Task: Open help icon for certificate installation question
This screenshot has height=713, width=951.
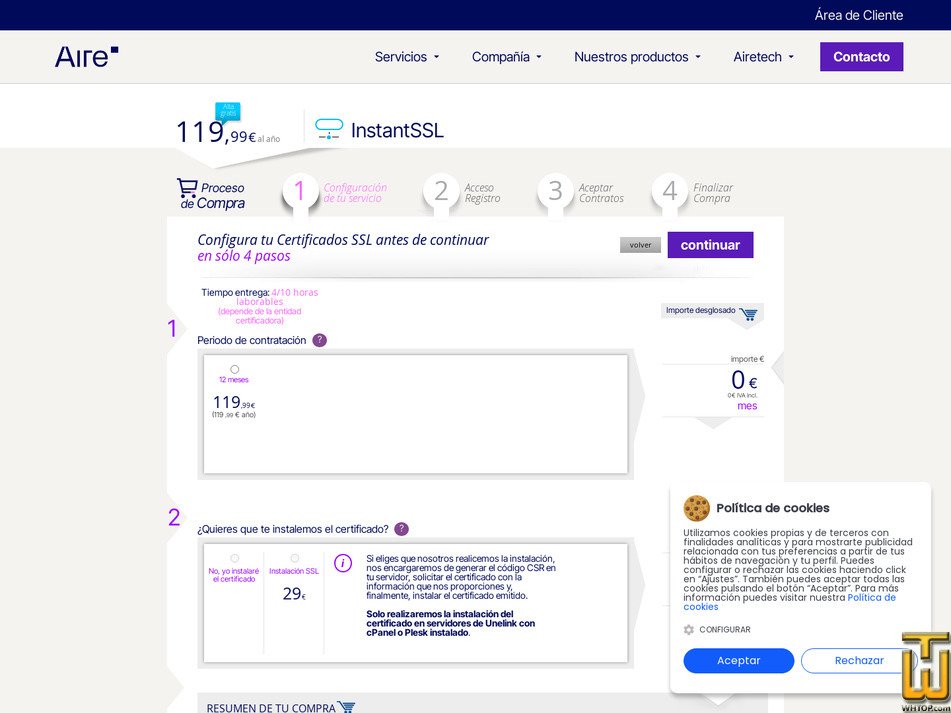Action: [x=402, y=529]
